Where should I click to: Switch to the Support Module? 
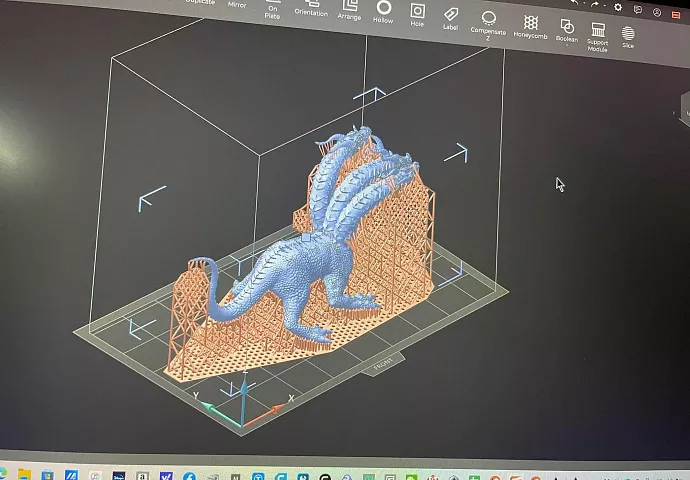[598, 37]
